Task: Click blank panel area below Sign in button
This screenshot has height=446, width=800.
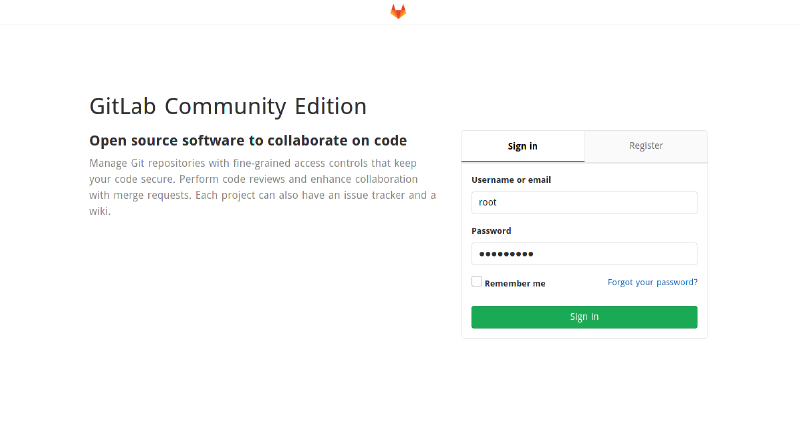Action: 584,333
